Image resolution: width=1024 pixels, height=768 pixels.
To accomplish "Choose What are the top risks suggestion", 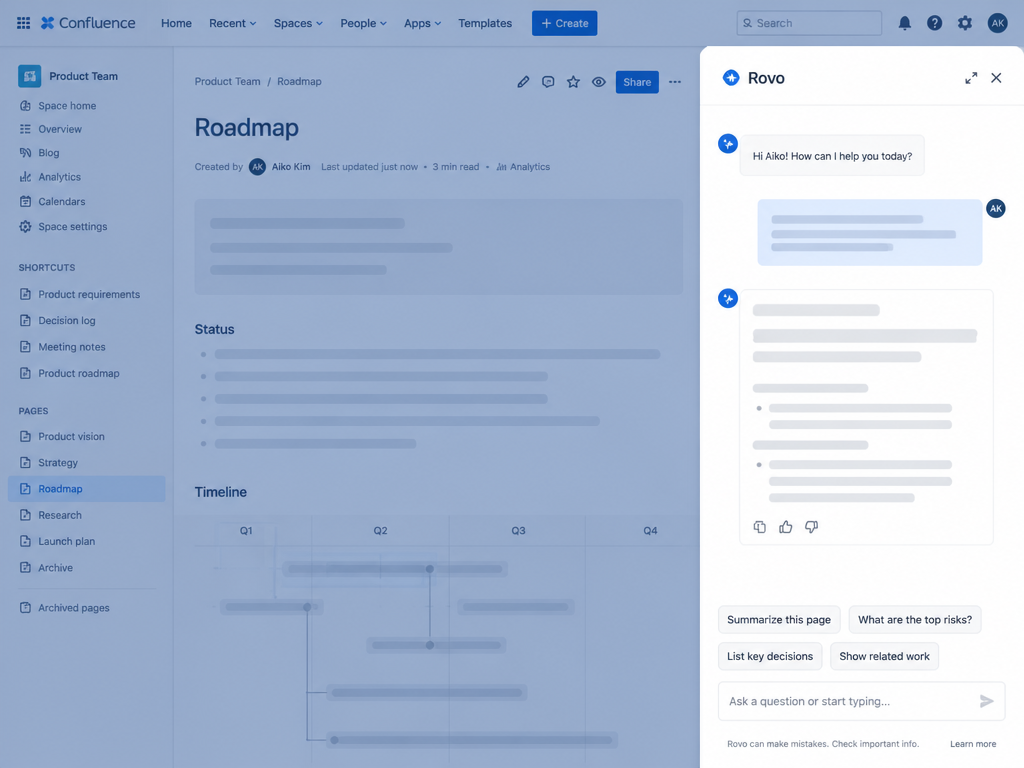I will pyautogui.click(x=915, y=620).
